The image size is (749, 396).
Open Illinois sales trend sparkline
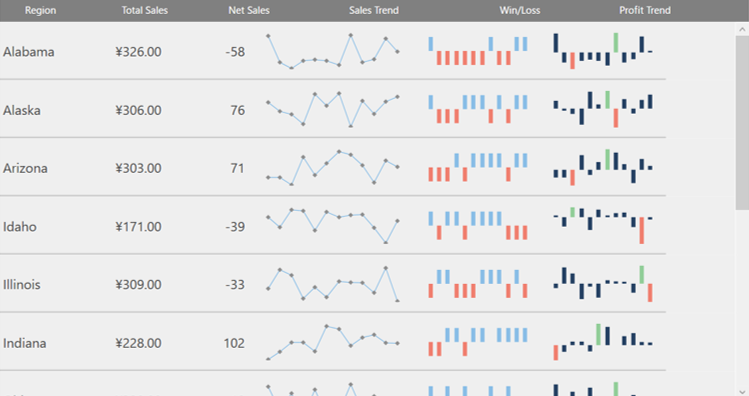[x=332, y=284]
